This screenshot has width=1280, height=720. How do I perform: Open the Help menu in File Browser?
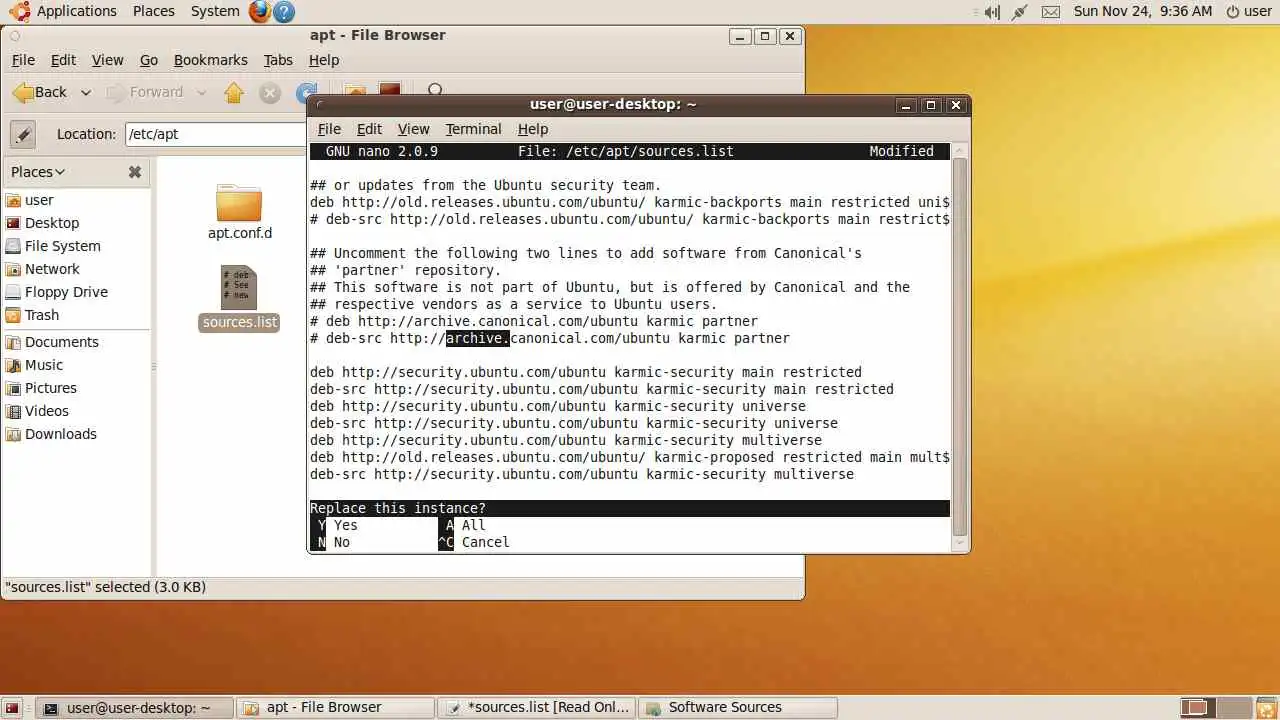[x=324, y=60]
